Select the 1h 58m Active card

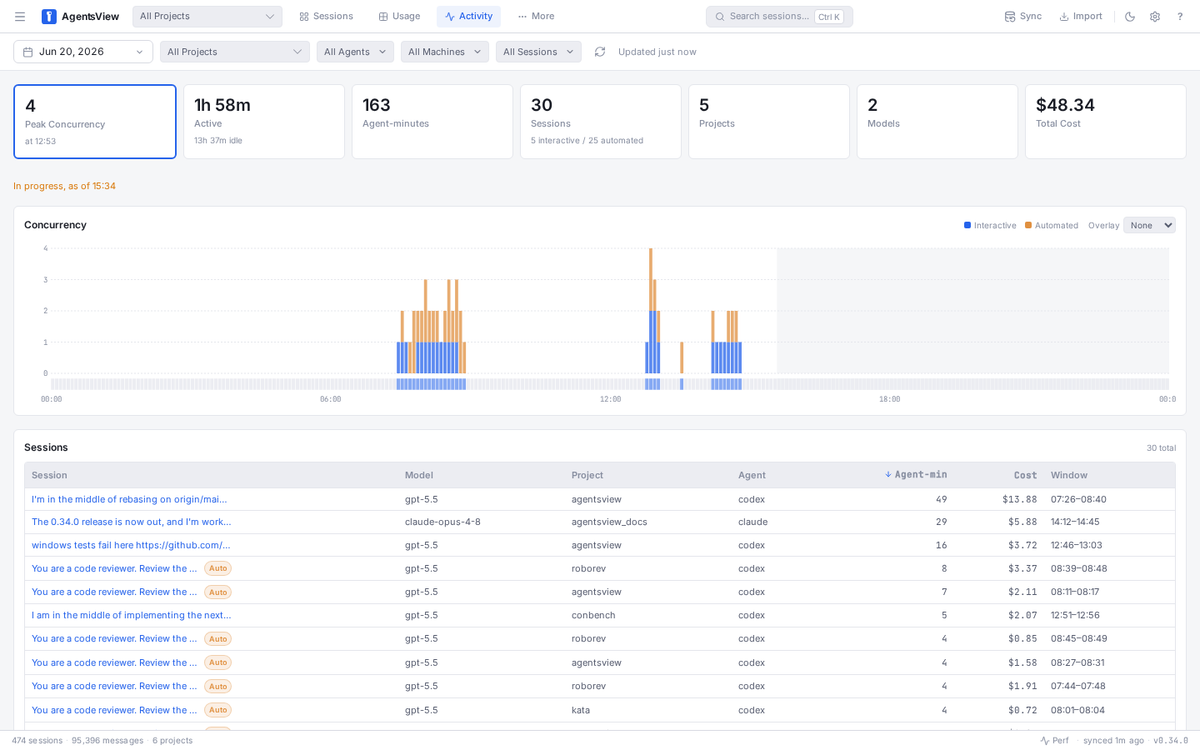click(264, 121)
